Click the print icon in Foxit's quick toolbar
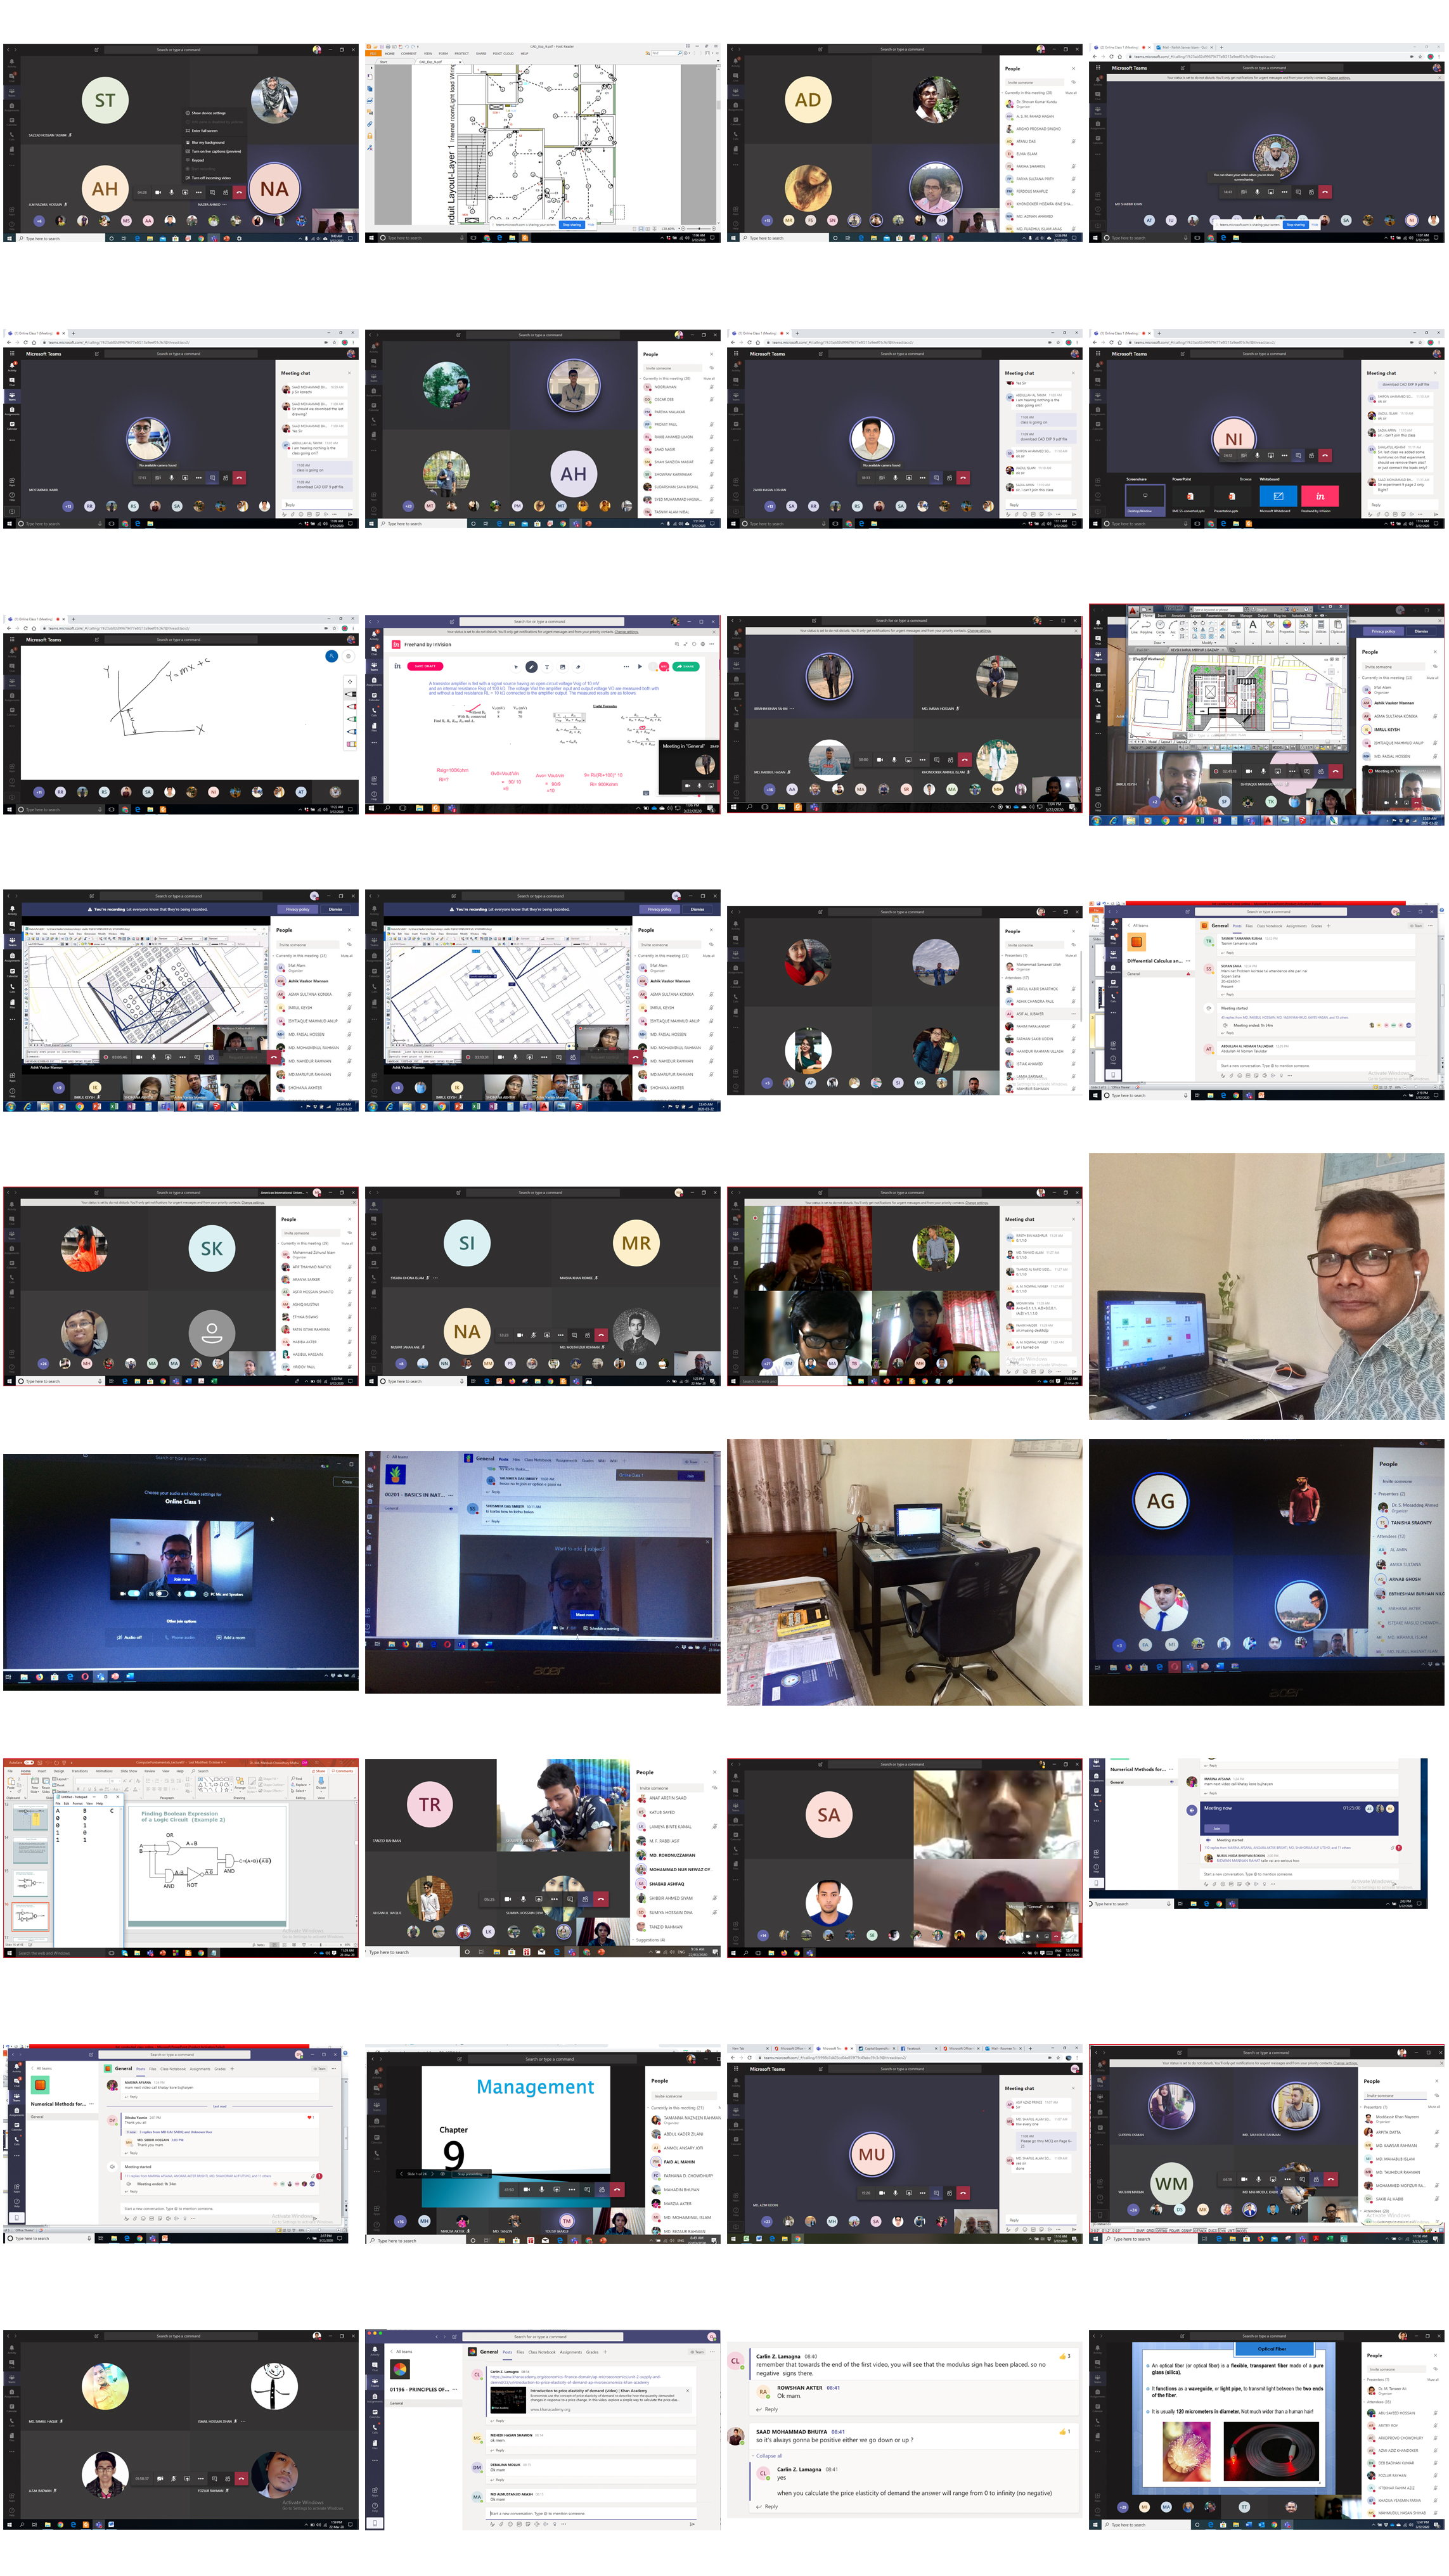Viewport: 1449px width, 2576px height. point(388,47)
